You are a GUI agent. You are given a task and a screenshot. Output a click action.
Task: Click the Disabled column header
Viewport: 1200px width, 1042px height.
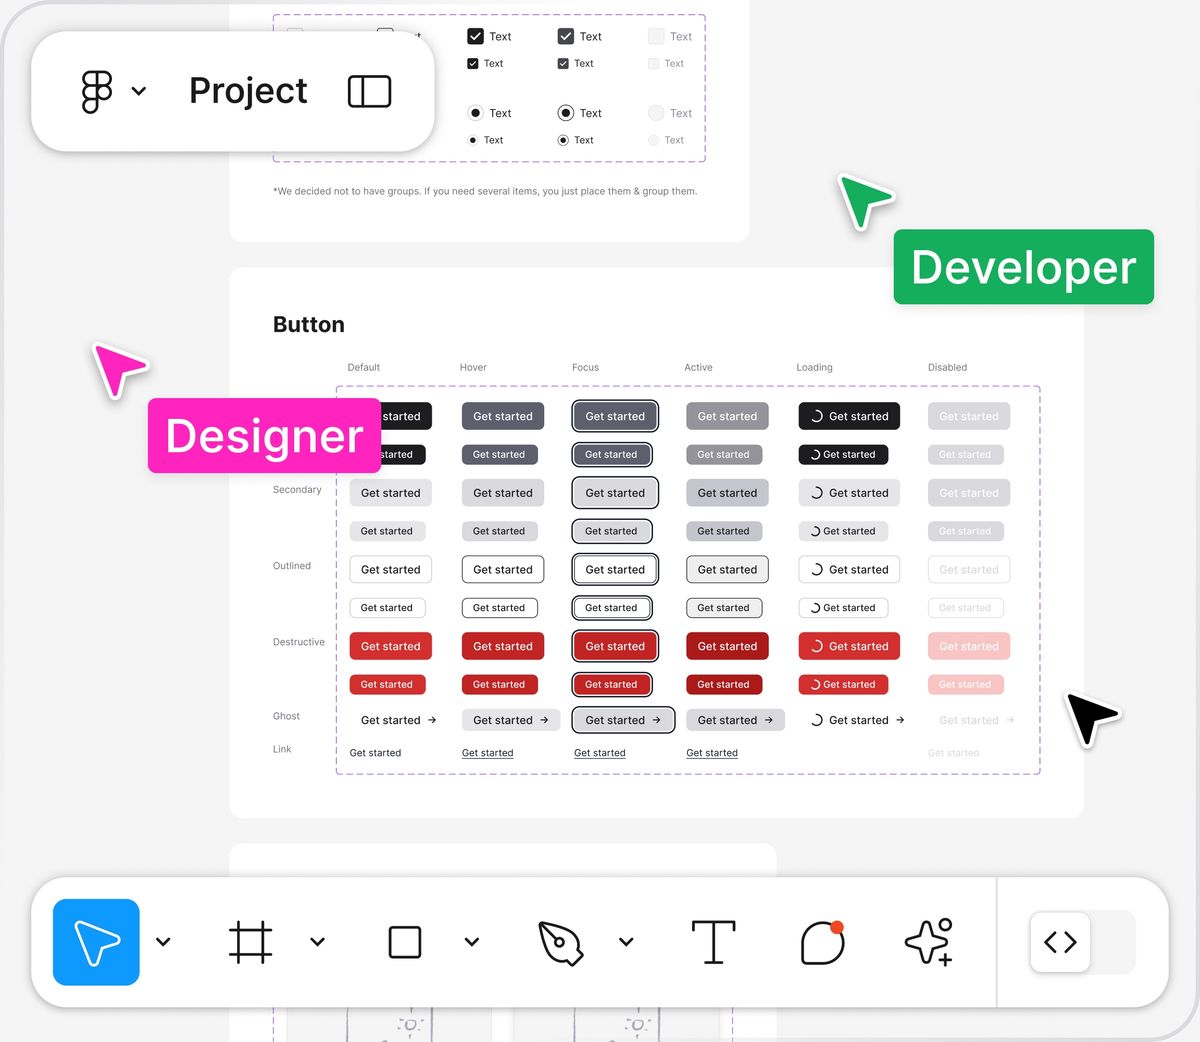coord(947,367)
